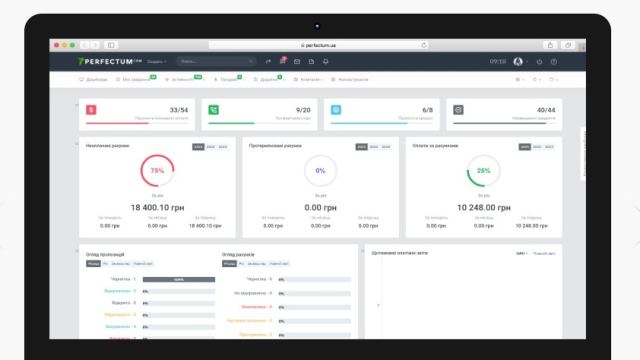Screen dimensions: 640x360
Task: Open the Дашборди menu item
Action: 93,80
